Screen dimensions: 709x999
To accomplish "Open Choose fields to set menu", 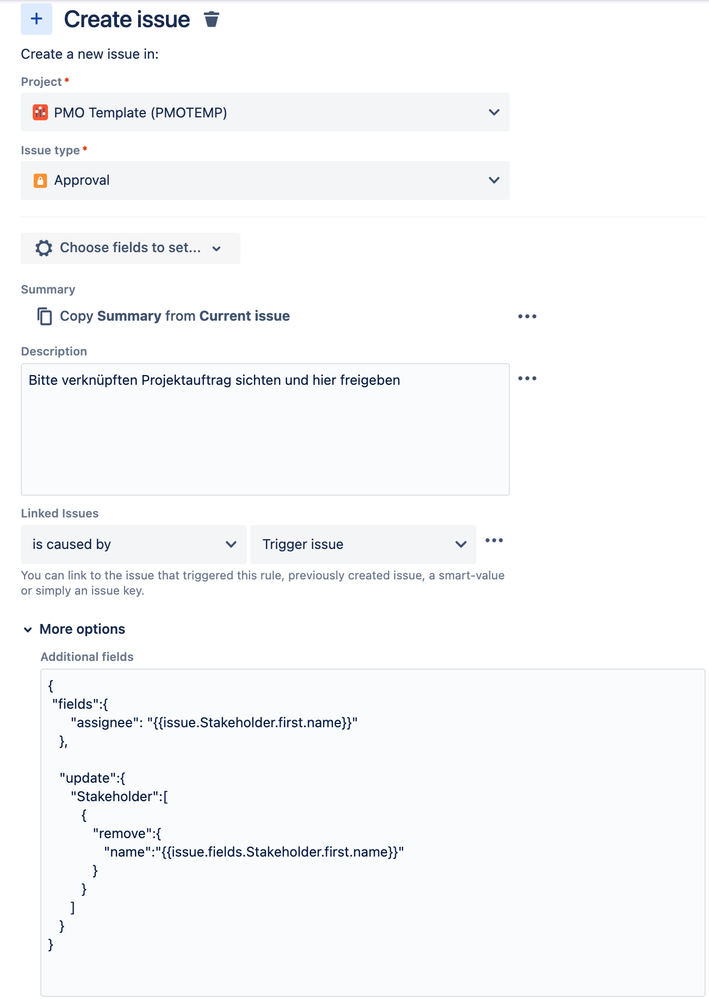I will (x=131, y=248).
